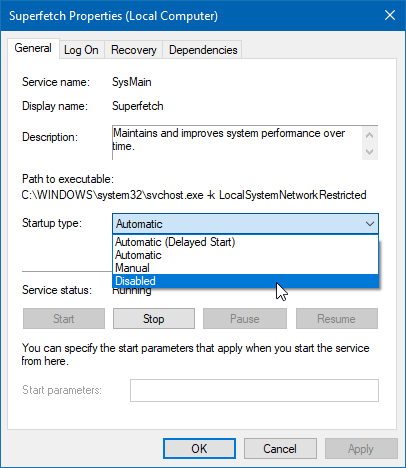The height and width of the screenshot is (468, 406).
Task: Close the Superfetch Properties dialog
Action: pyautogui.click(x=390, y=15)
